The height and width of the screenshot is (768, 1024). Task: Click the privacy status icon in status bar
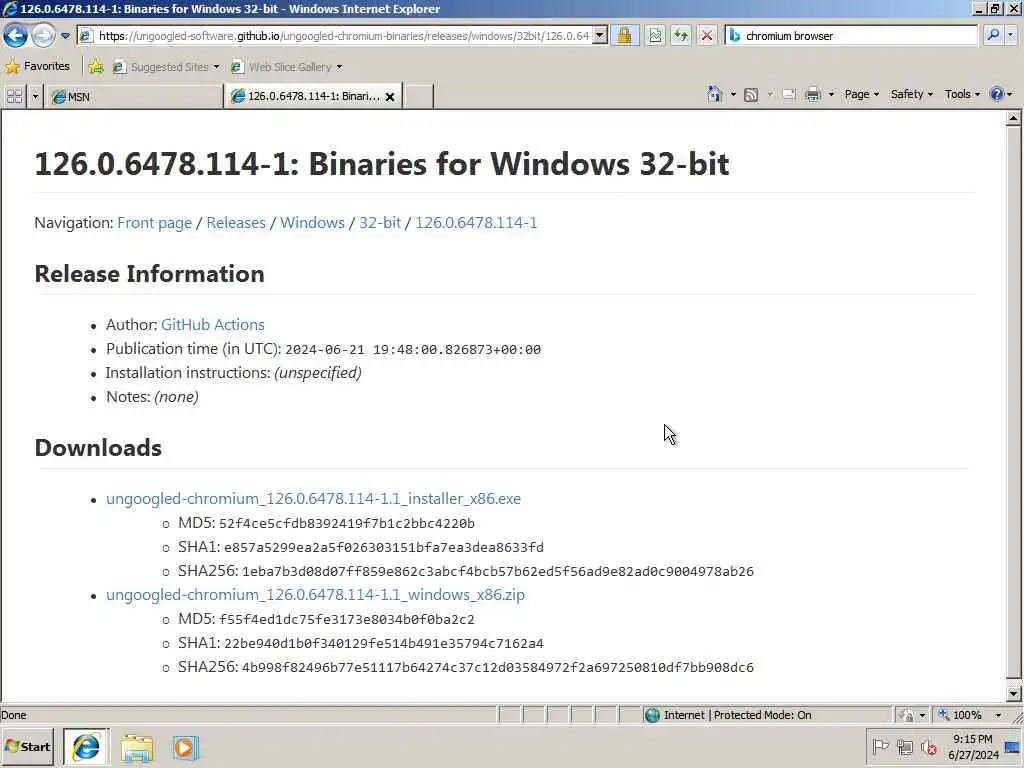coord(906,715)
